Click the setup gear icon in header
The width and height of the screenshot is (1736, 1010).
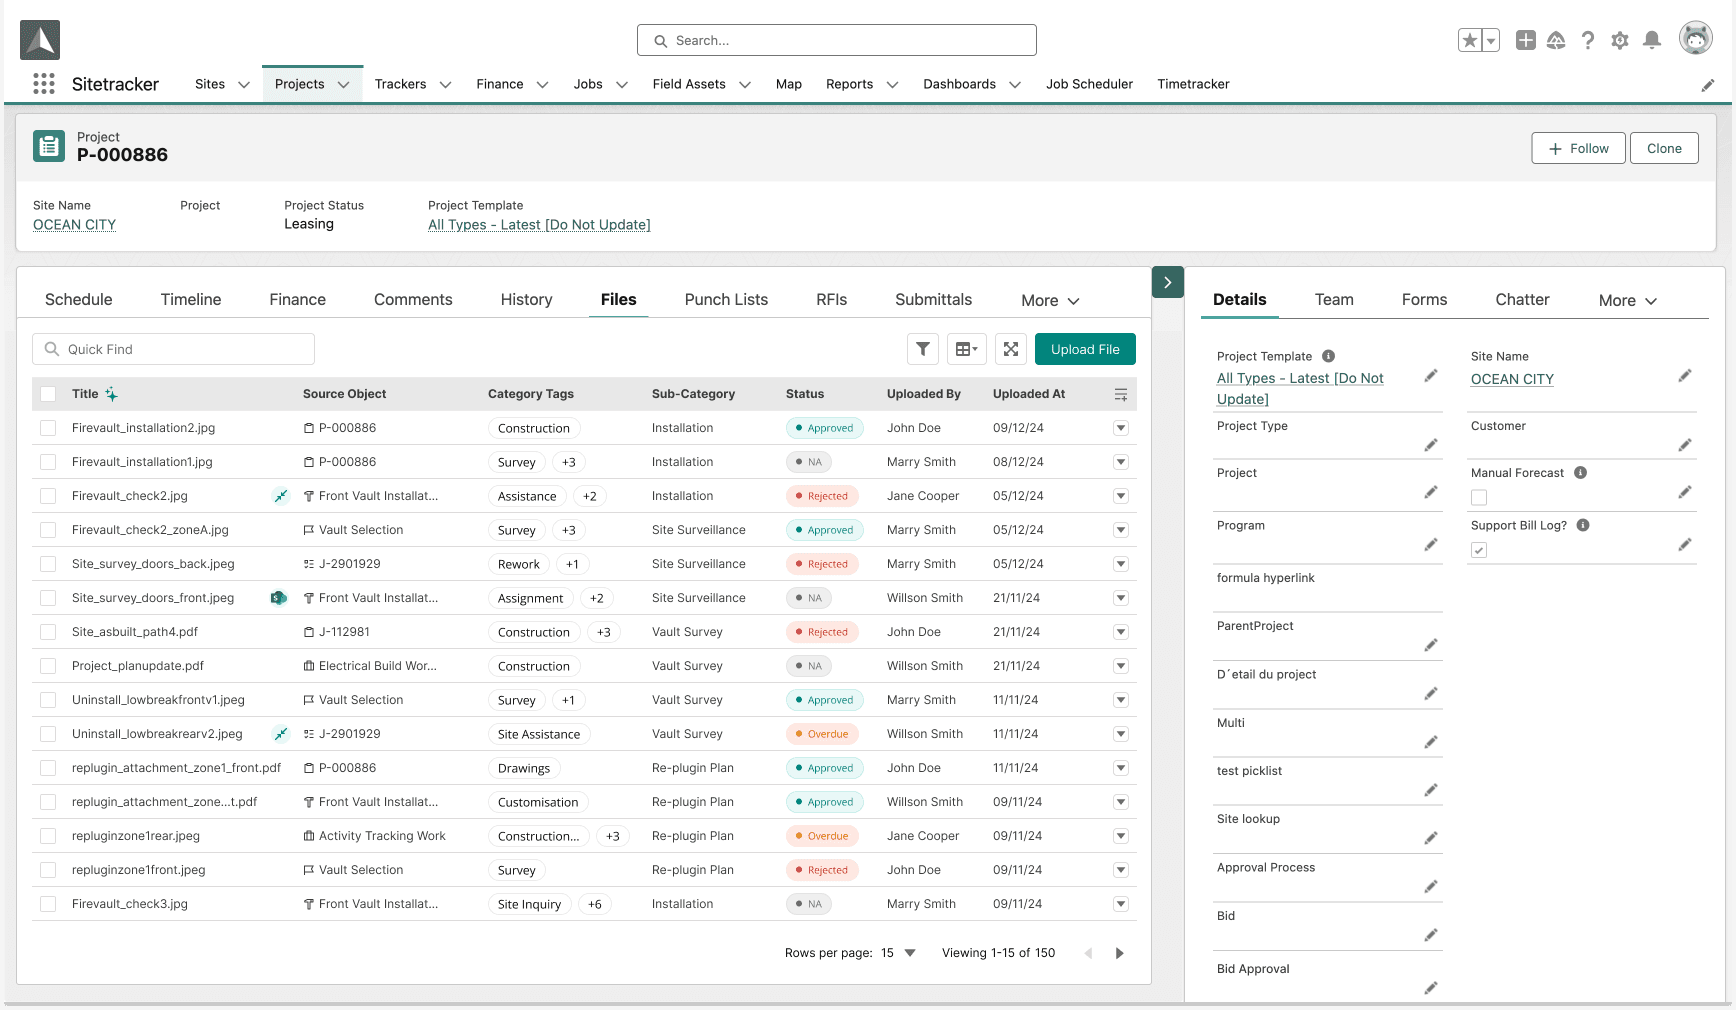pos(1620,40)
